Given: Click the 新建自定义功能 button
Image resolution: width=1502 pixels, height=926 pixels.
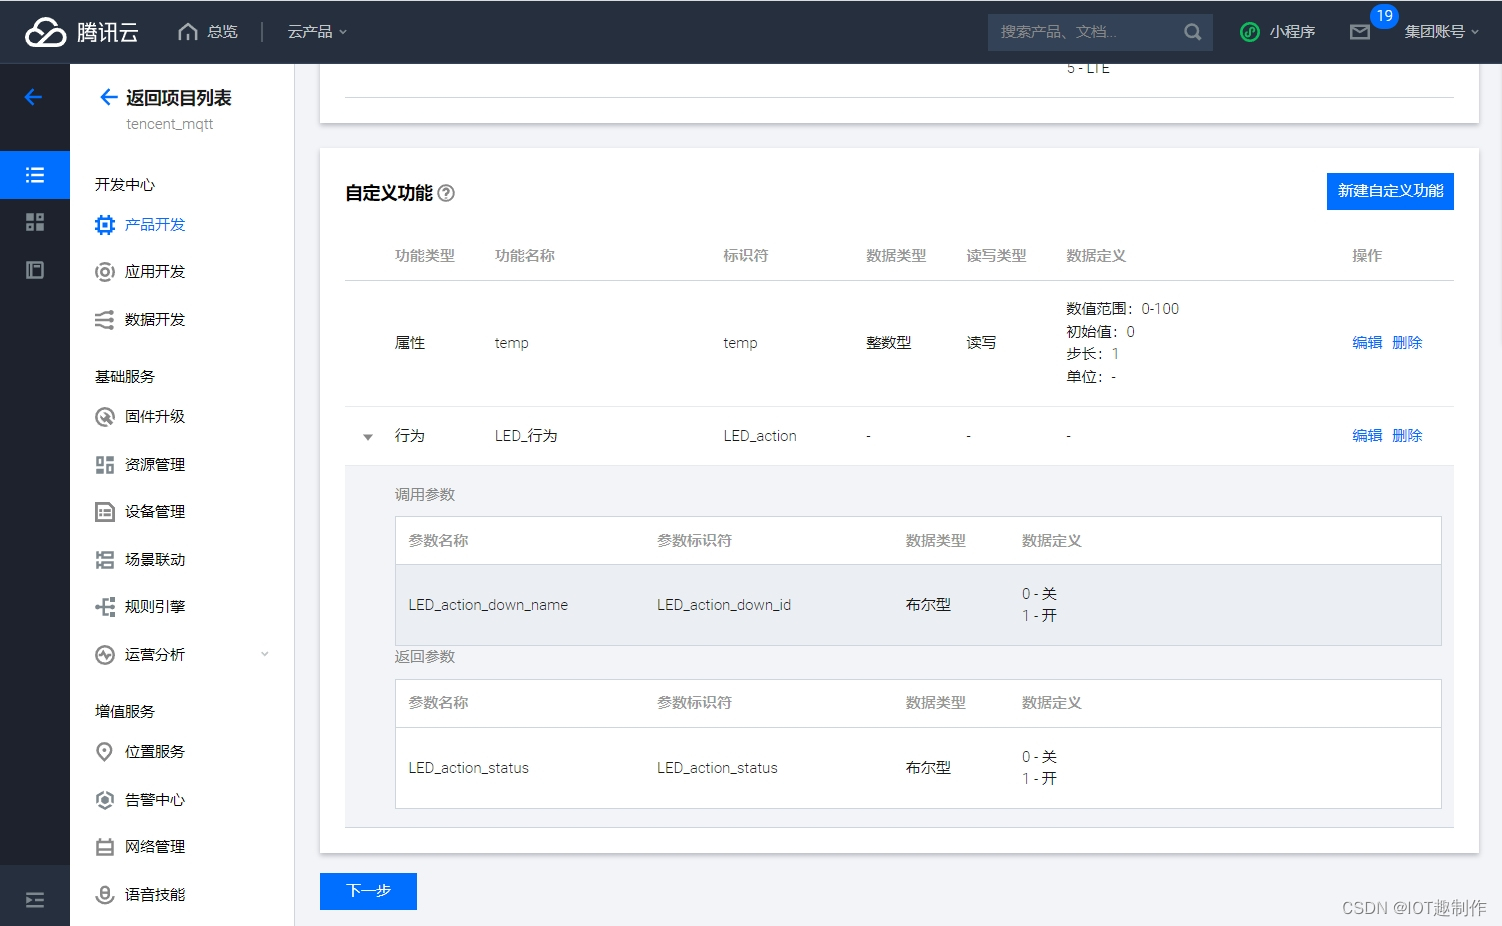Looking at the screenshot, I should (x=1390, y=191).
